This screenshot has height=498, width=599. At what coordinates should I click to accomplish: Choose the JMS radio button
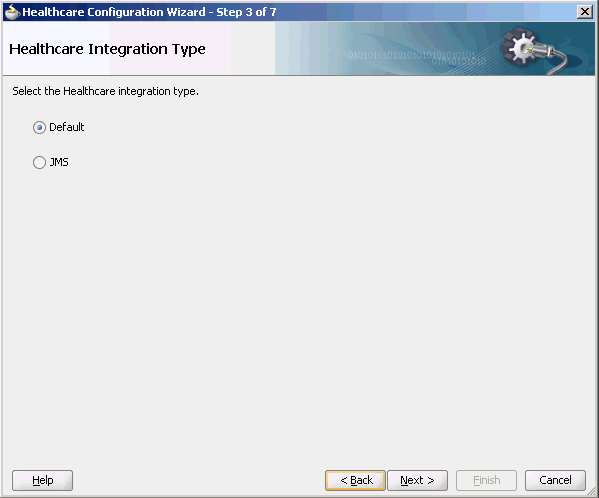[39, 162]
